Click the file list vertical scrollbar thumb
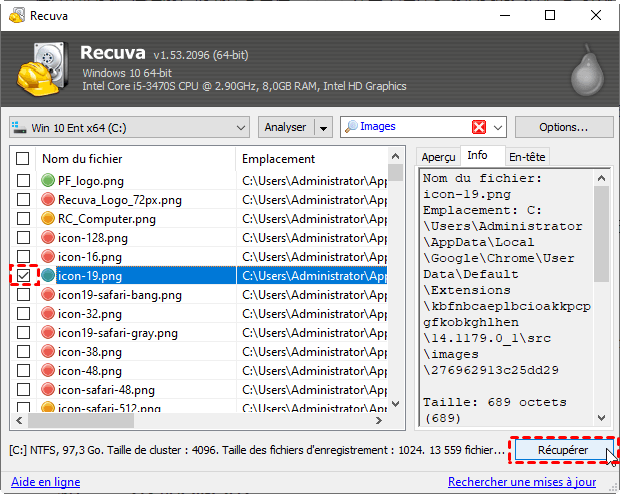620x494 pixels. click(395, 172)
